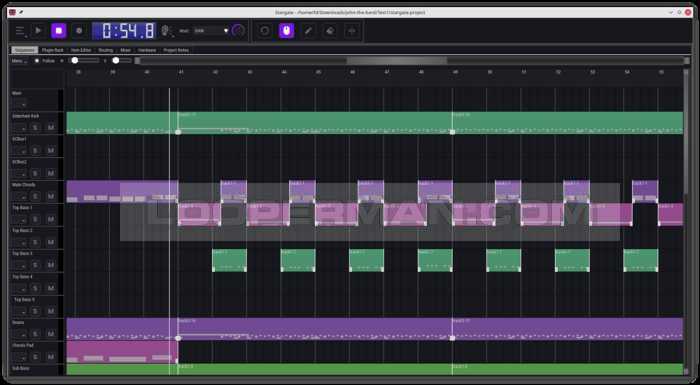Mute the Chords Pad track
The height and width of the screenshot is (385, 700).
pyautogui.click(x=50, y=357)
